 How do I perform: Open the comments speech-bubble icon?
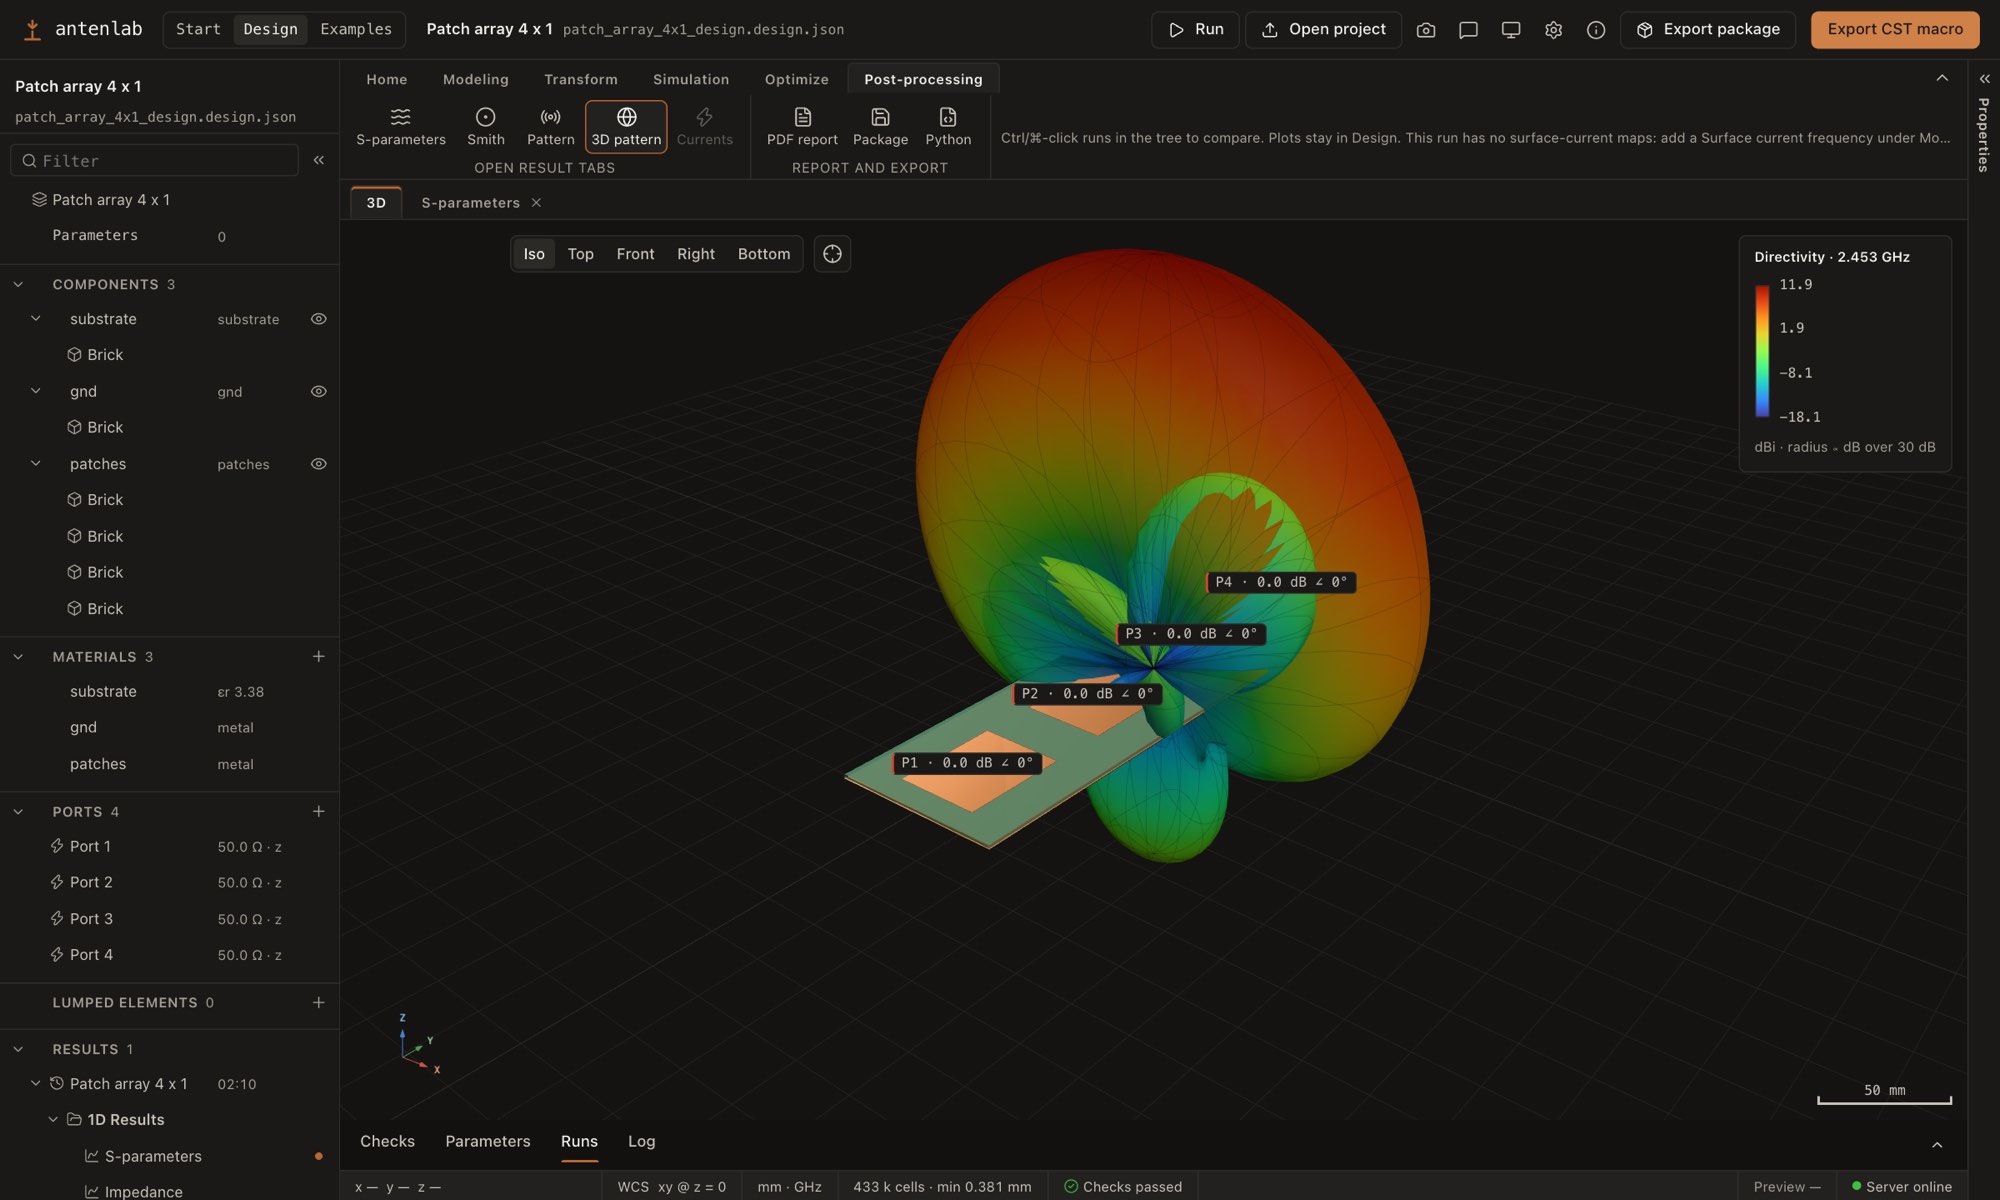tap(1468, 30)
